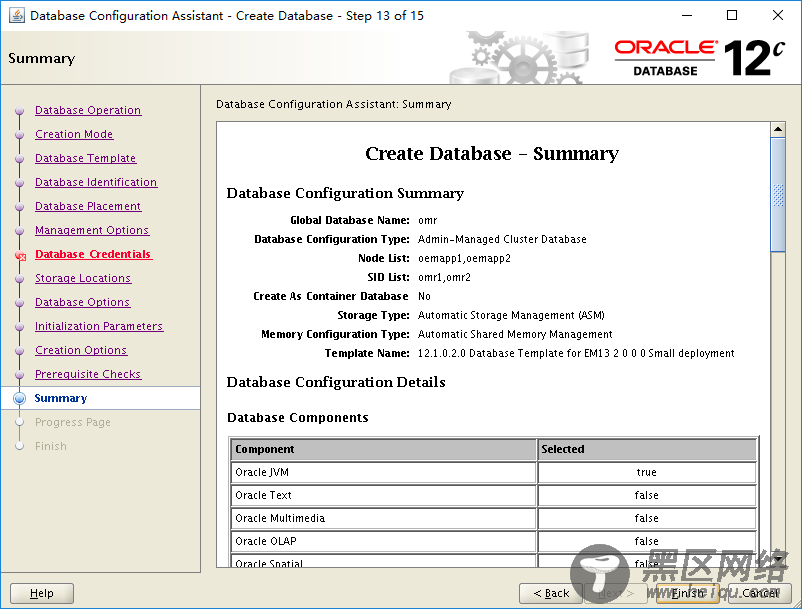The width and height of the screenshot is (802, 609).
Task: Go to Management Options step
Action: pos(92,231)
